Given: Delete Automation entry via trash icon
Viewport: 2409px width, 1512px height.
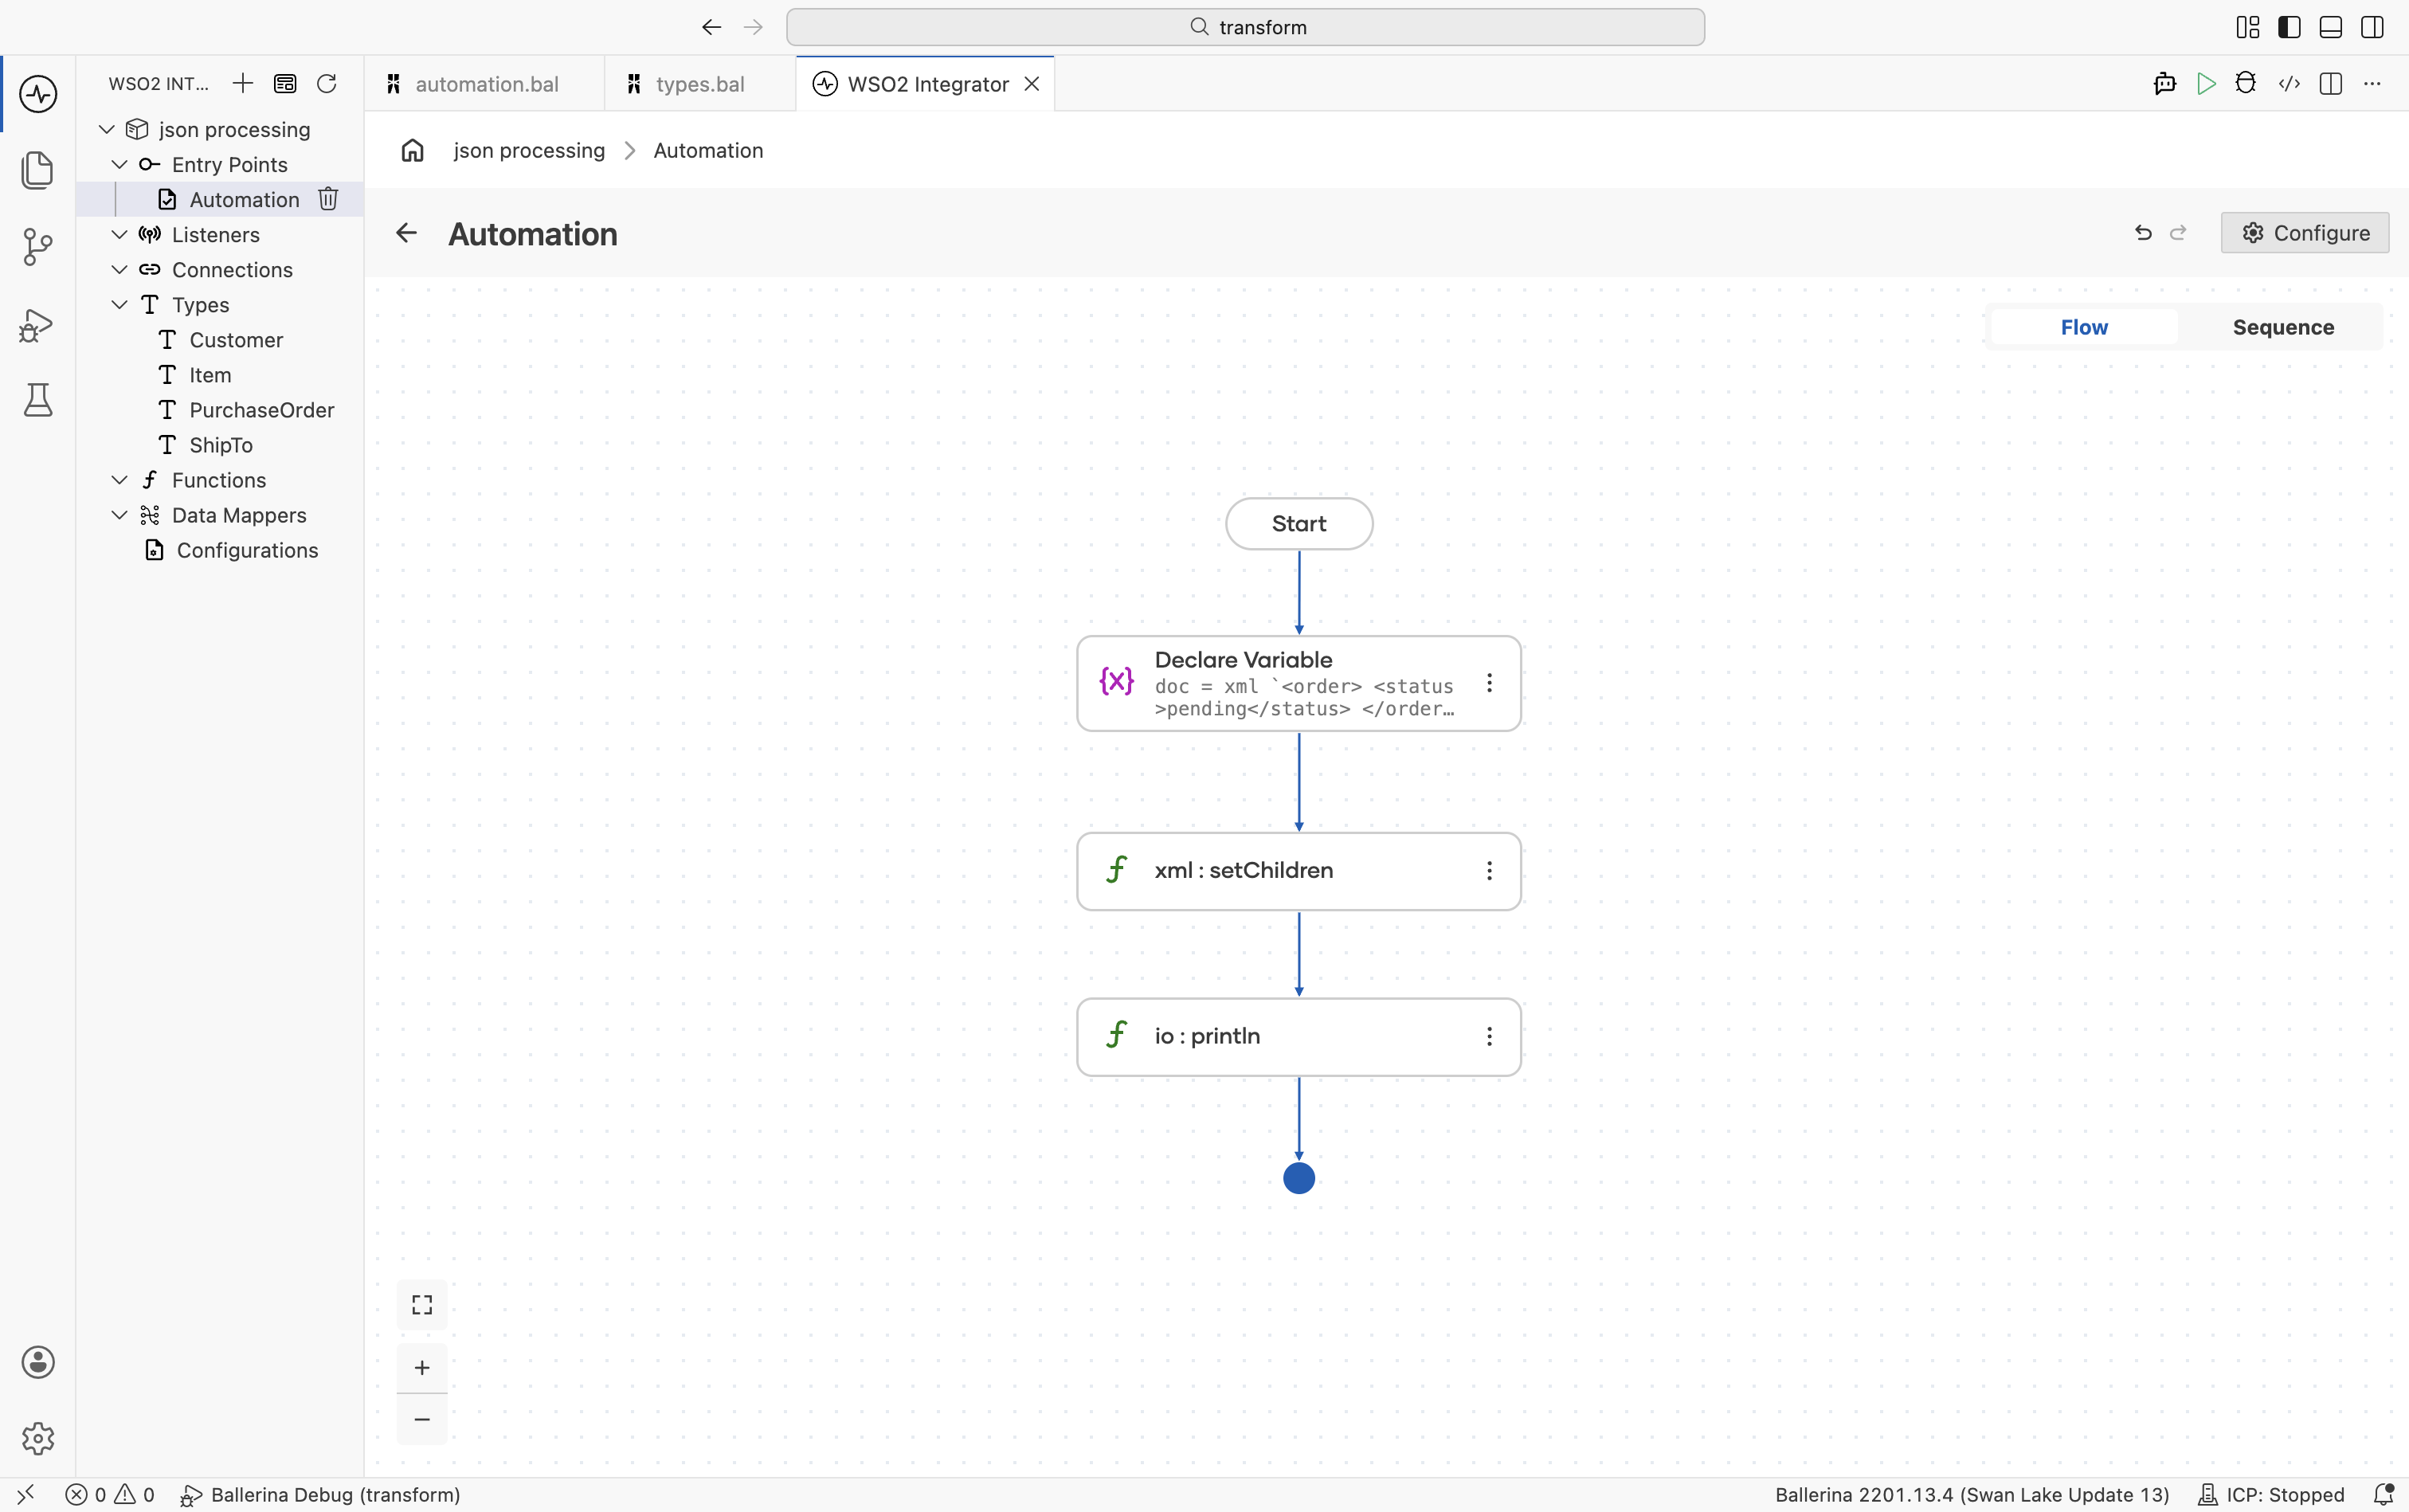Looking at the screenshot, I should 328,199.
